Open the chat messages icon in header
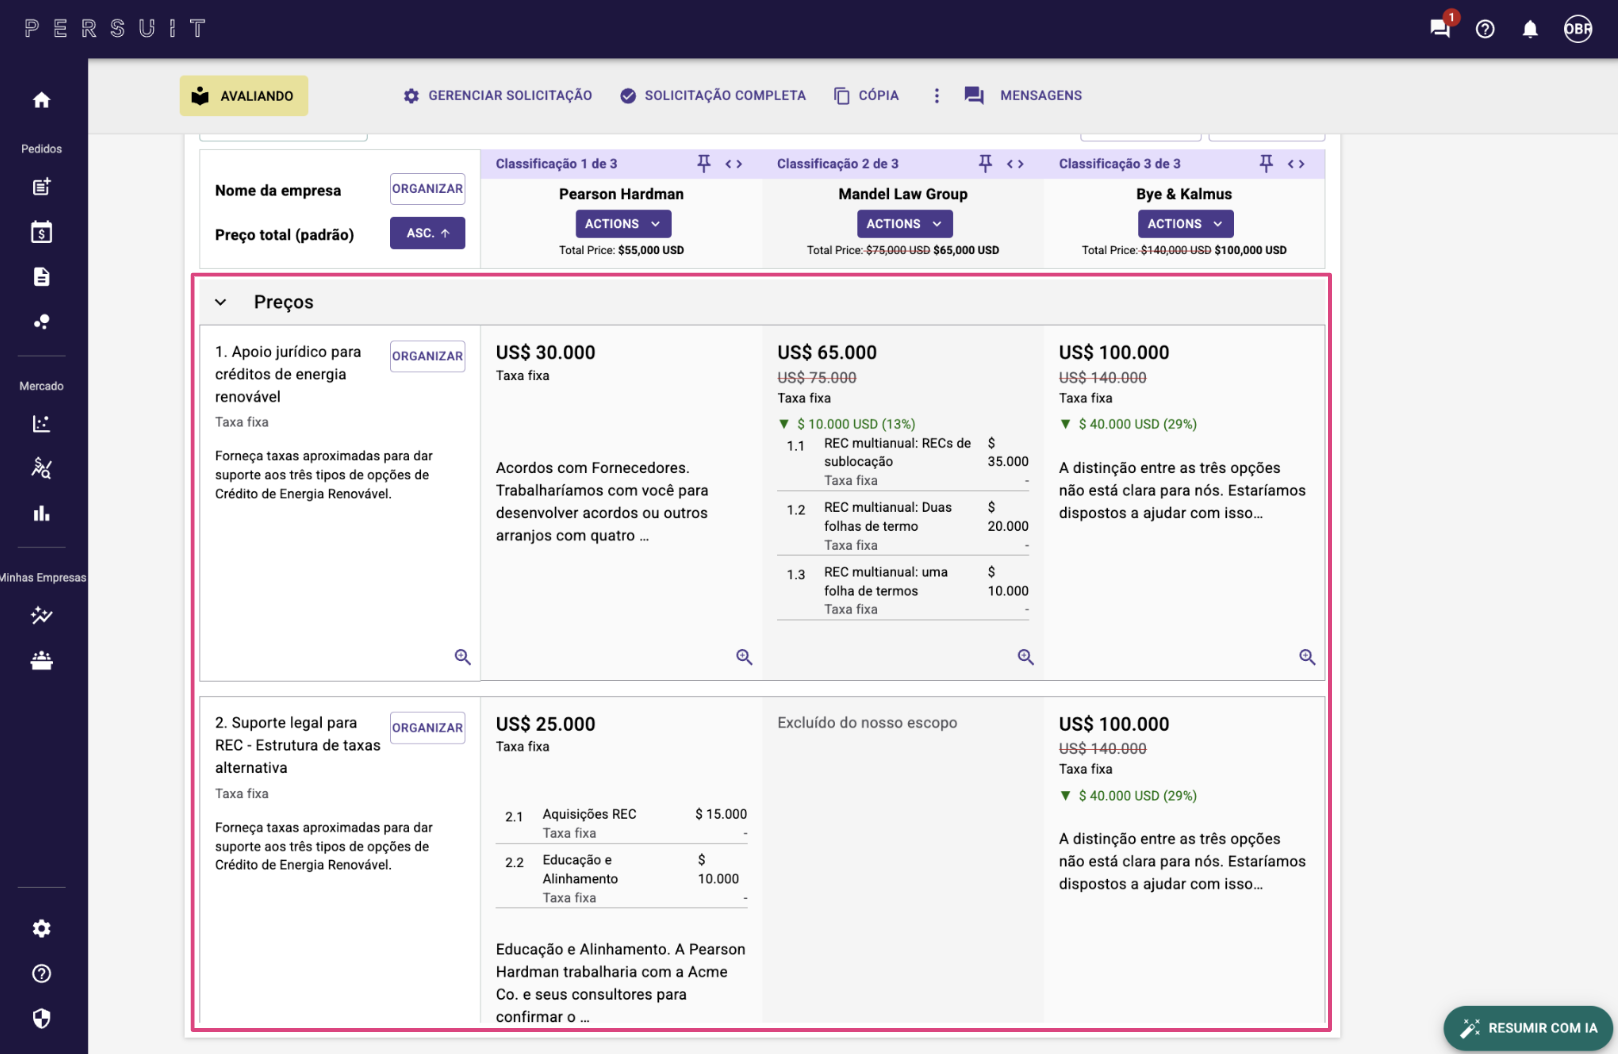This screenshot has width=1618, height=1054. click(1440, 29)
